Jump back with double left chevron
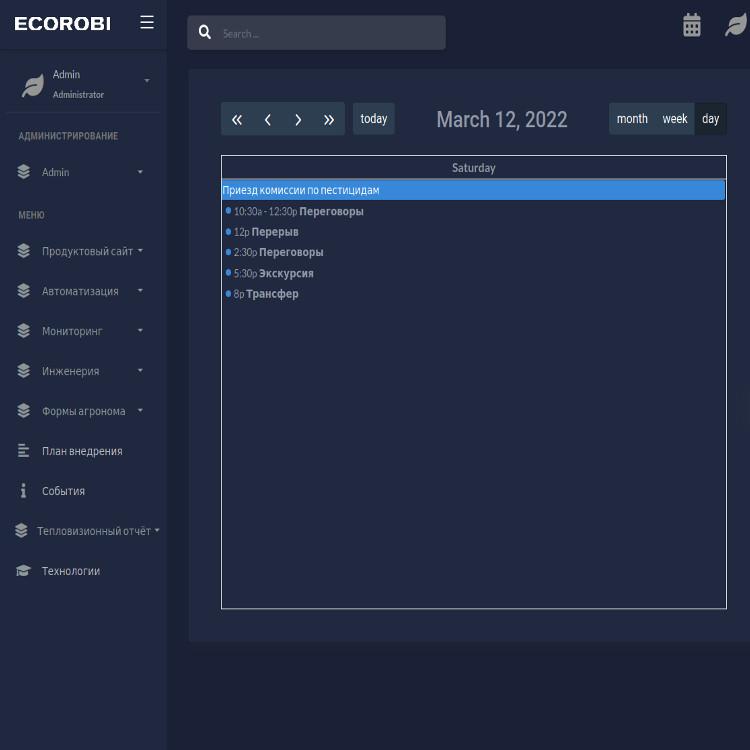 pyautogui.click(x=237, y=119)
